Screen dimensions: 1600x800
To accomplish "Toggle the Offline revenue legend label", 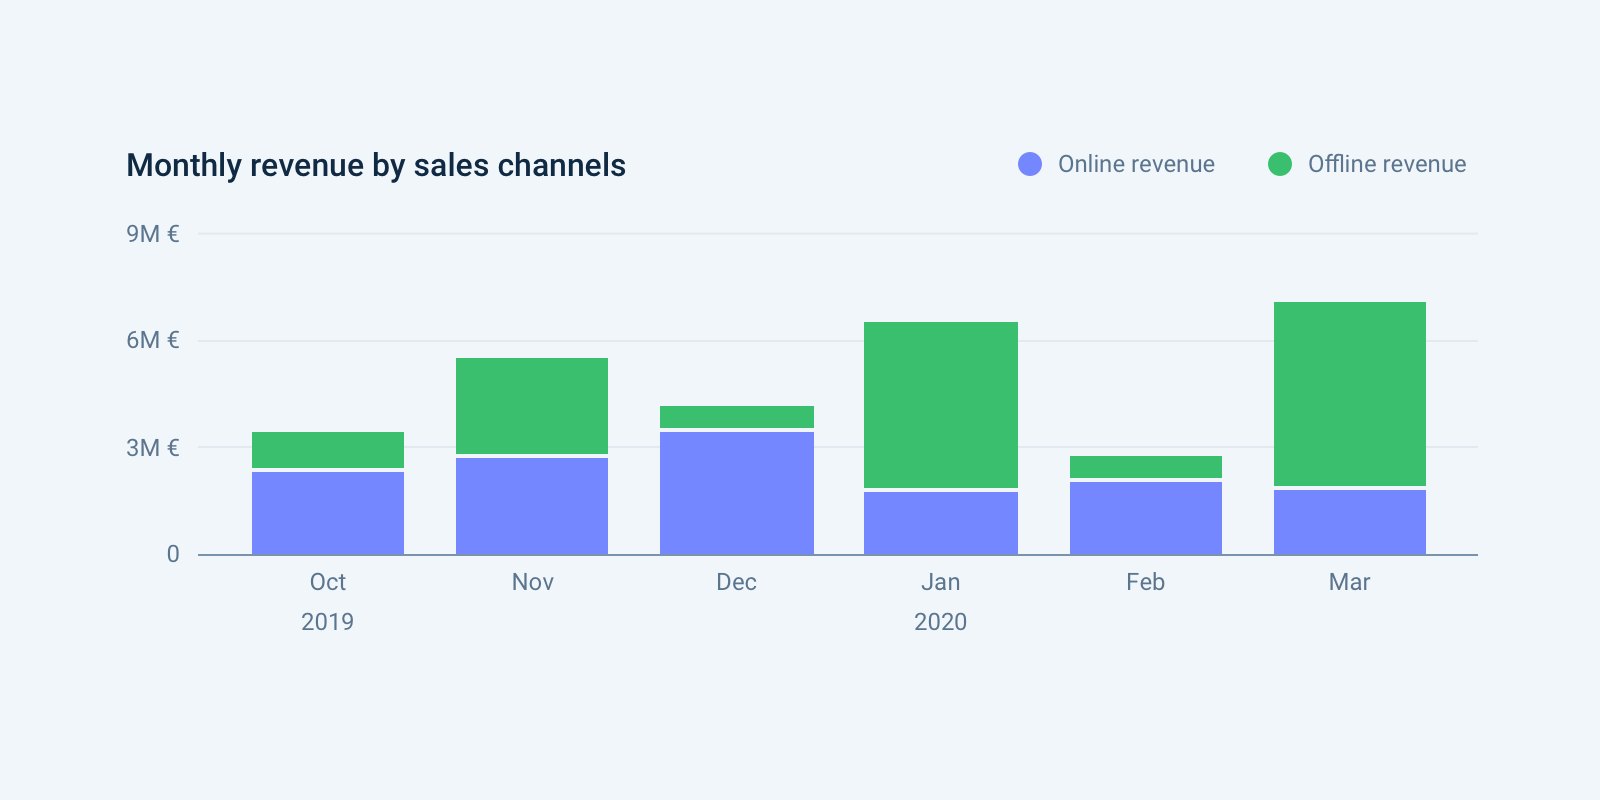I will (1386, 164).
